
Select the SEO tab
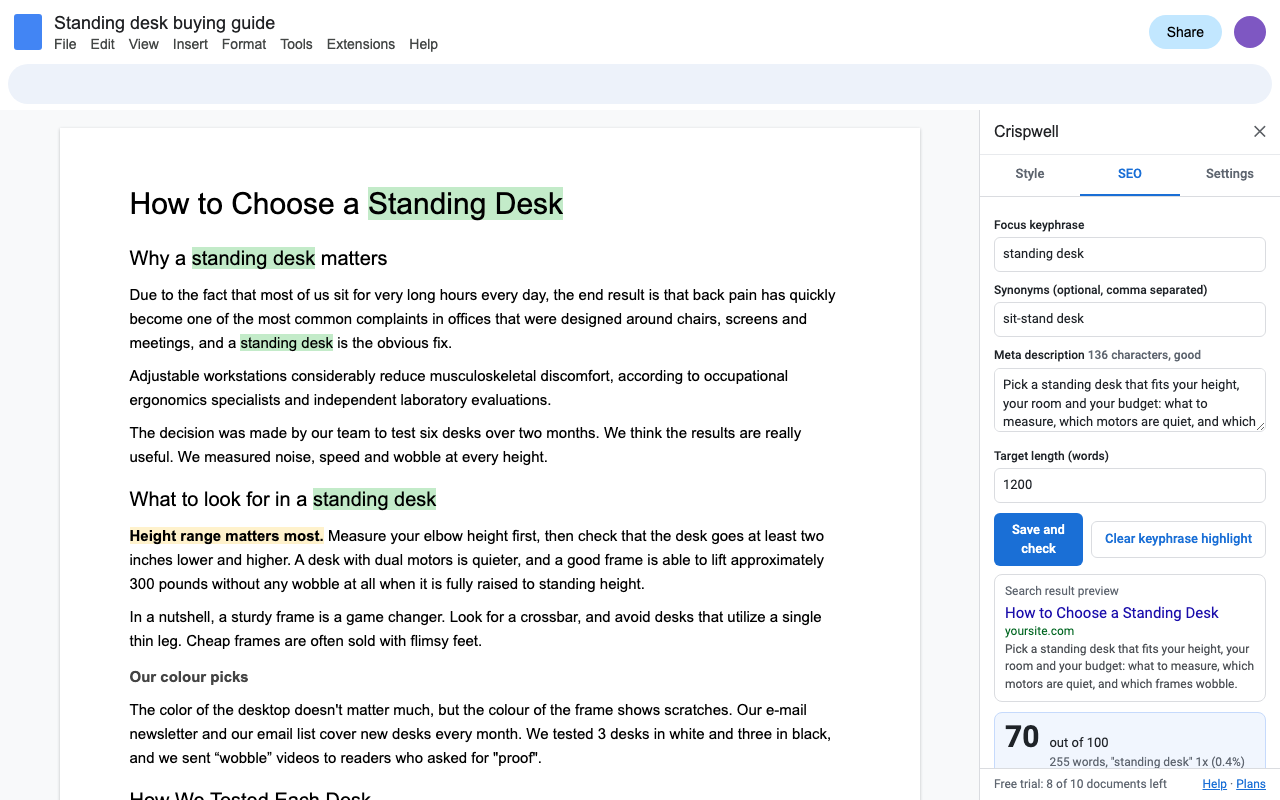[x=1130, y=174]
